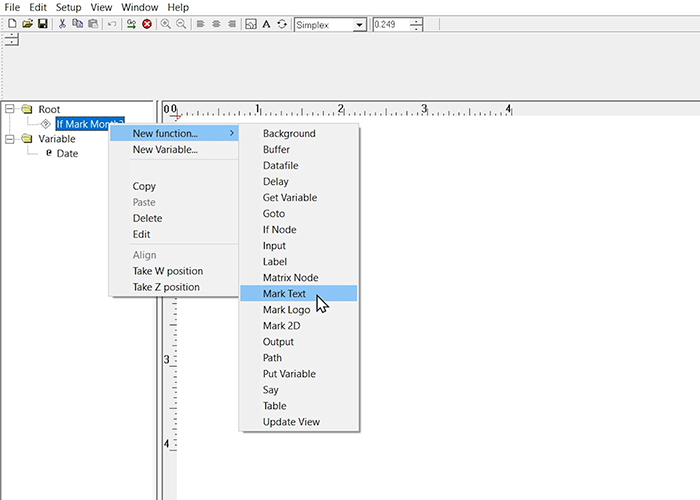Click the 0.249 size stepper arrows

point(416,25)
